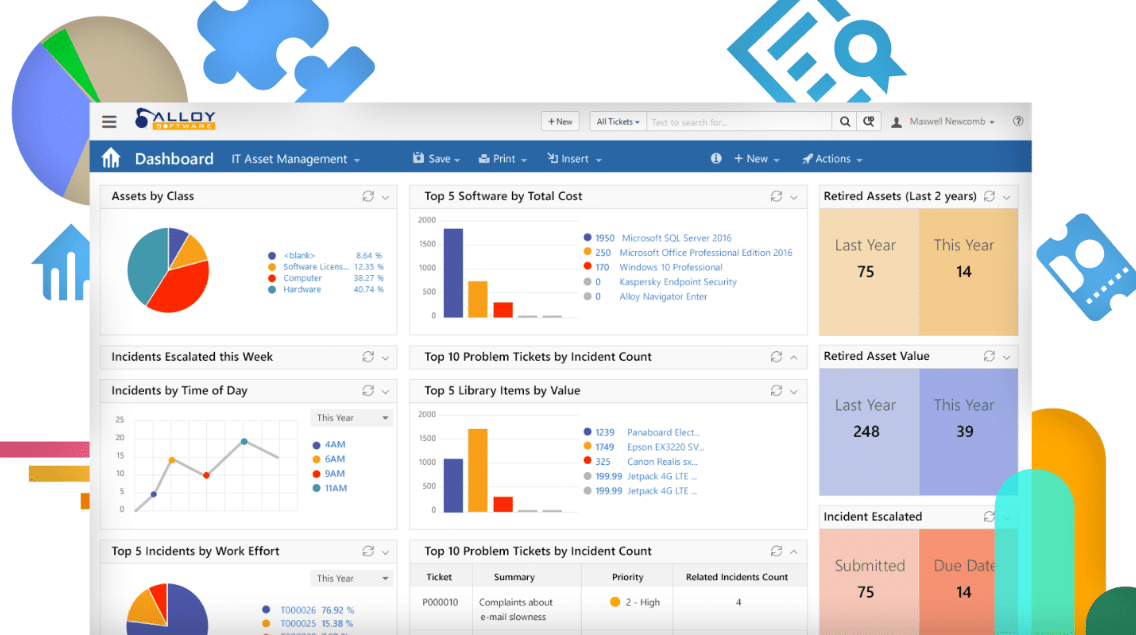Click the info circle icon in toolbar
The height and width of the screenshot is (635, 1136).
(716, 158)
